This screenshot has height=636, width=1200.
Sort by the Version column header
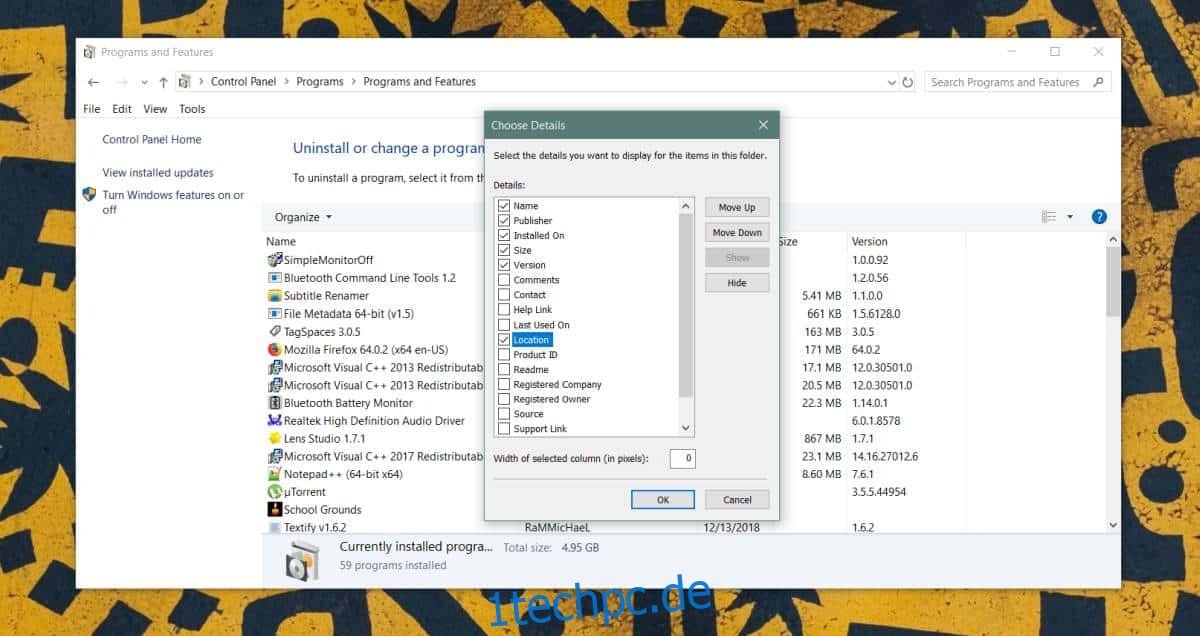(x=869, y=241)
